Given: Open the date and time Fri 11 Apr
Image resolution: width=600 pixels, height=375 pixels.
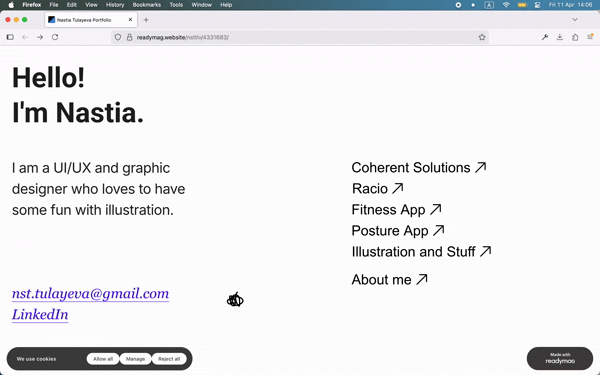Looking at the screenshot, I should pyautogui.click(x=571, y=5).
